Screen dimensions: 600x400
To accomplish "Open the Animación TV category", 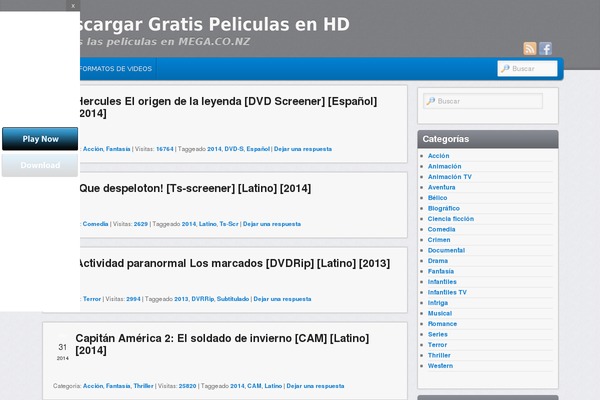I will (450, 177).
